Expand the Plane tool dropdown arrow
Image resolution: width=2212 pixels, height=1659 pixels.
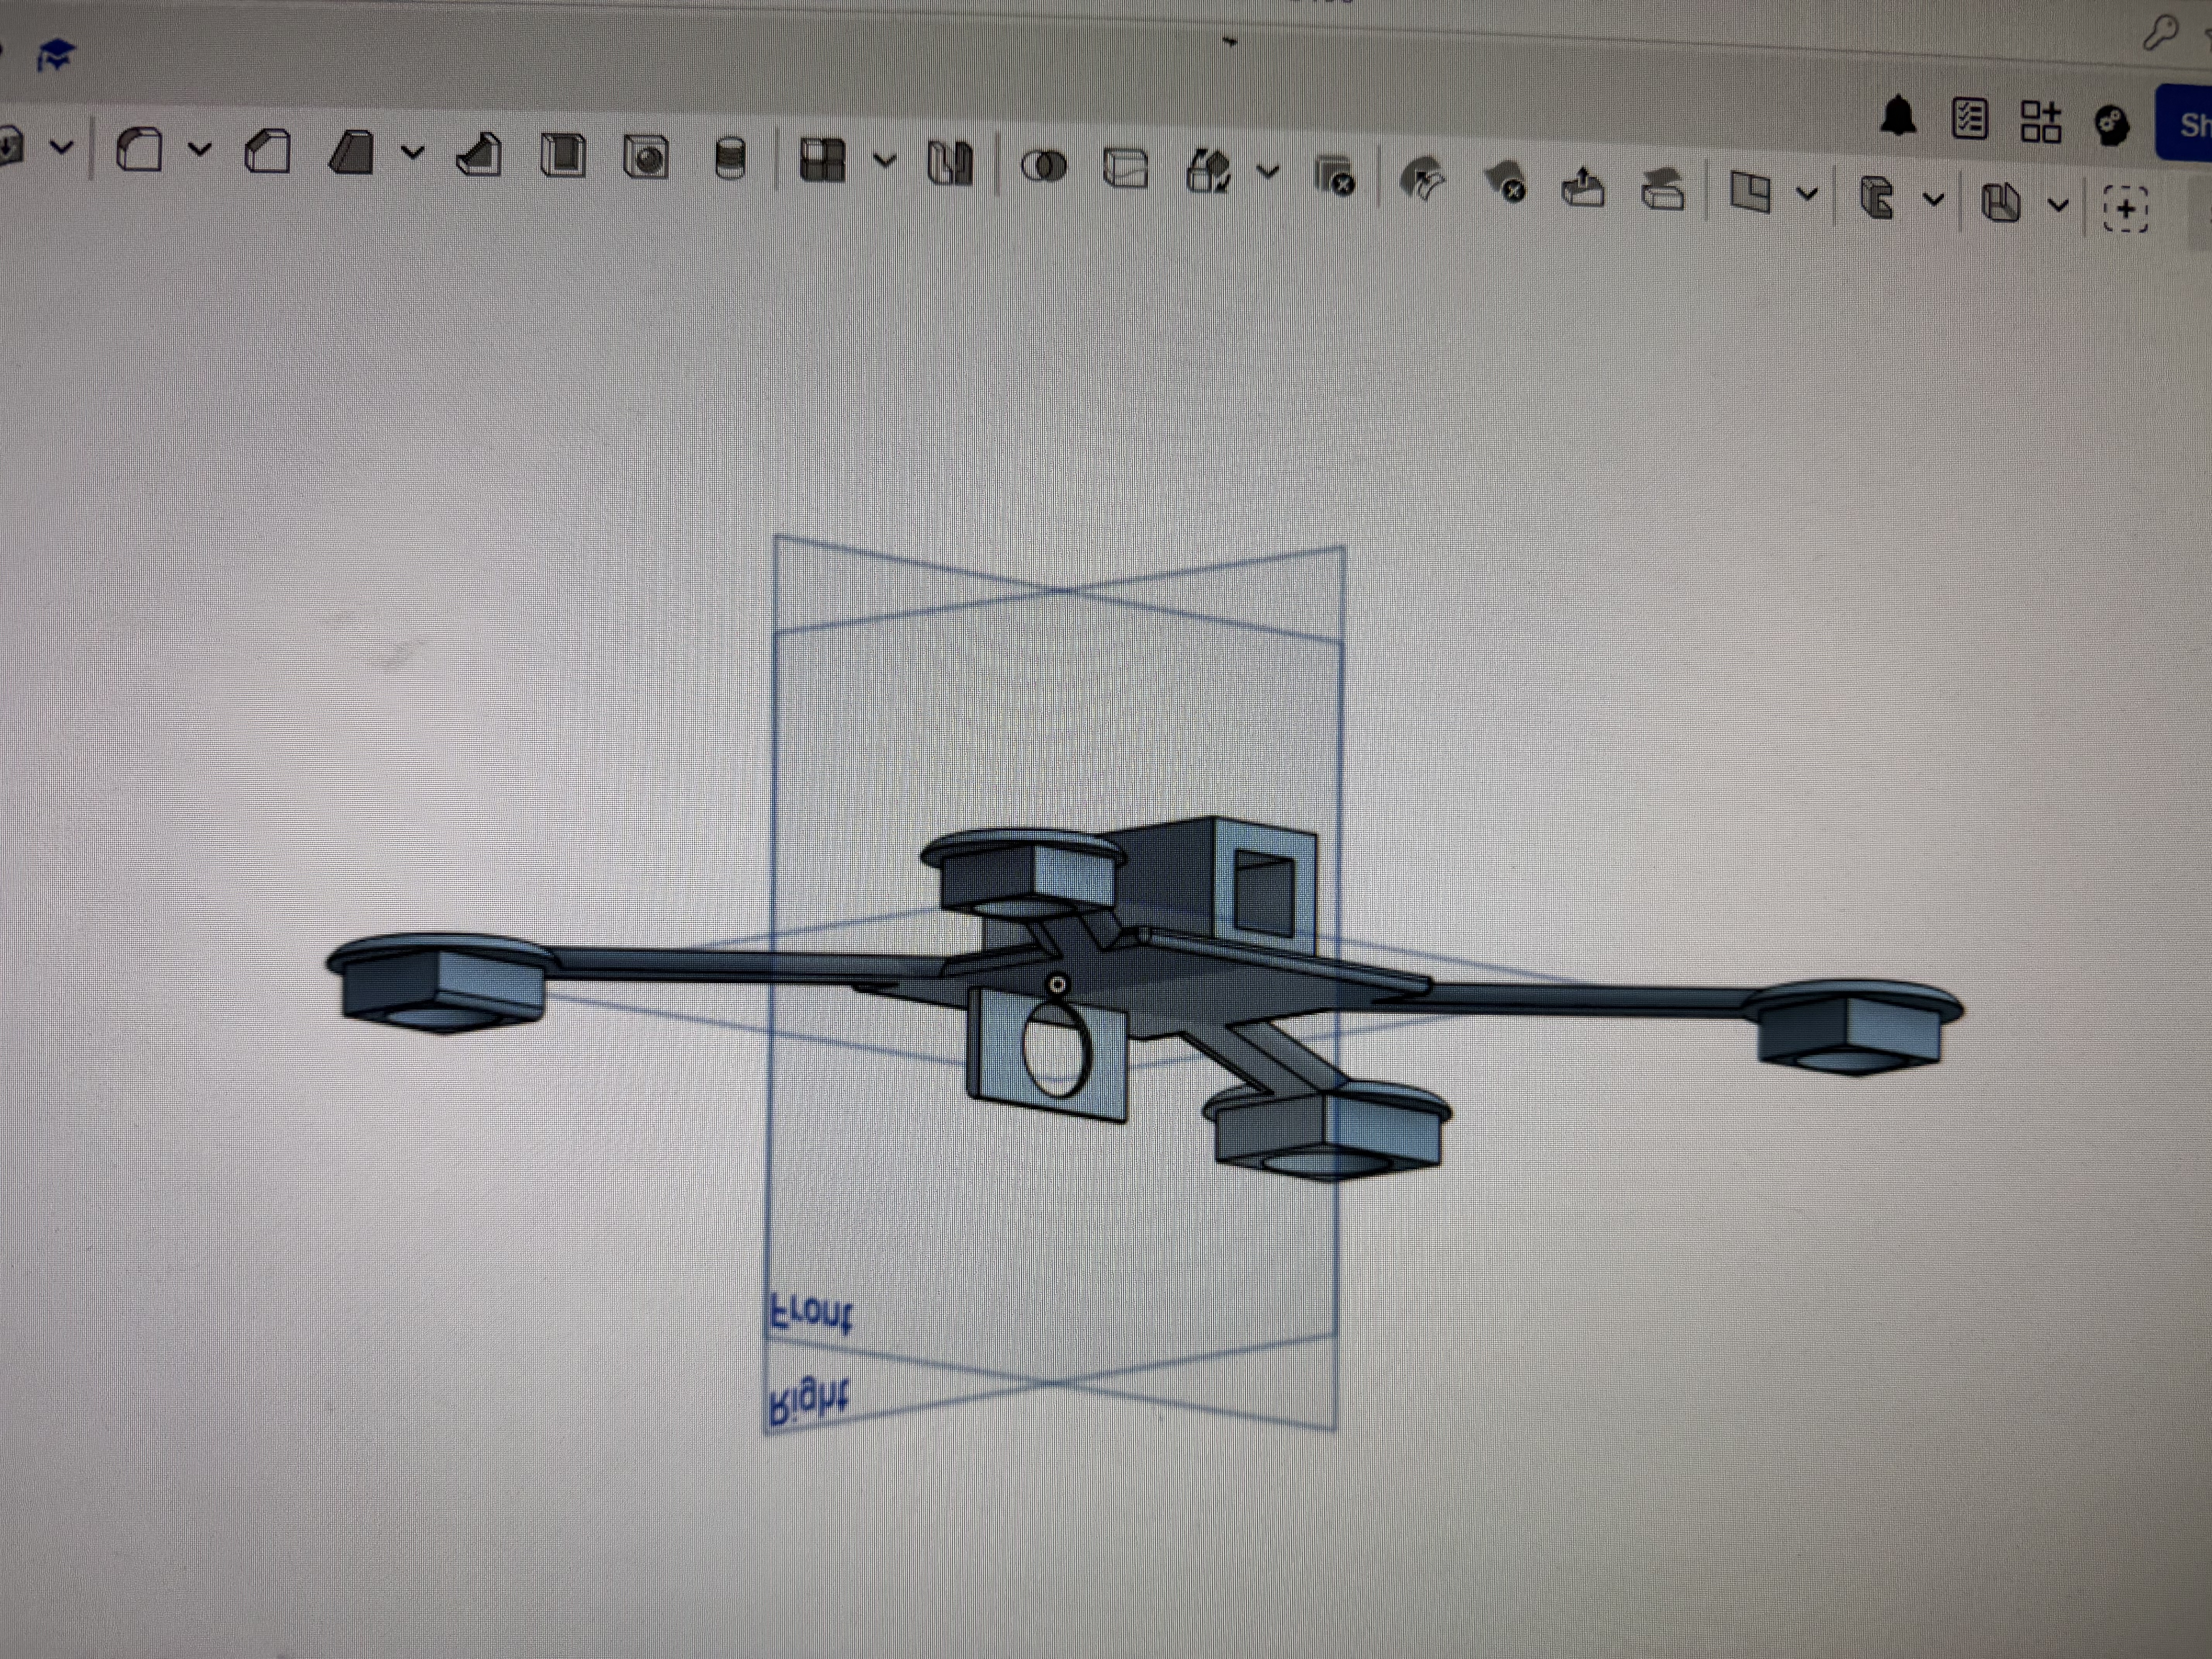(1807, 194)
